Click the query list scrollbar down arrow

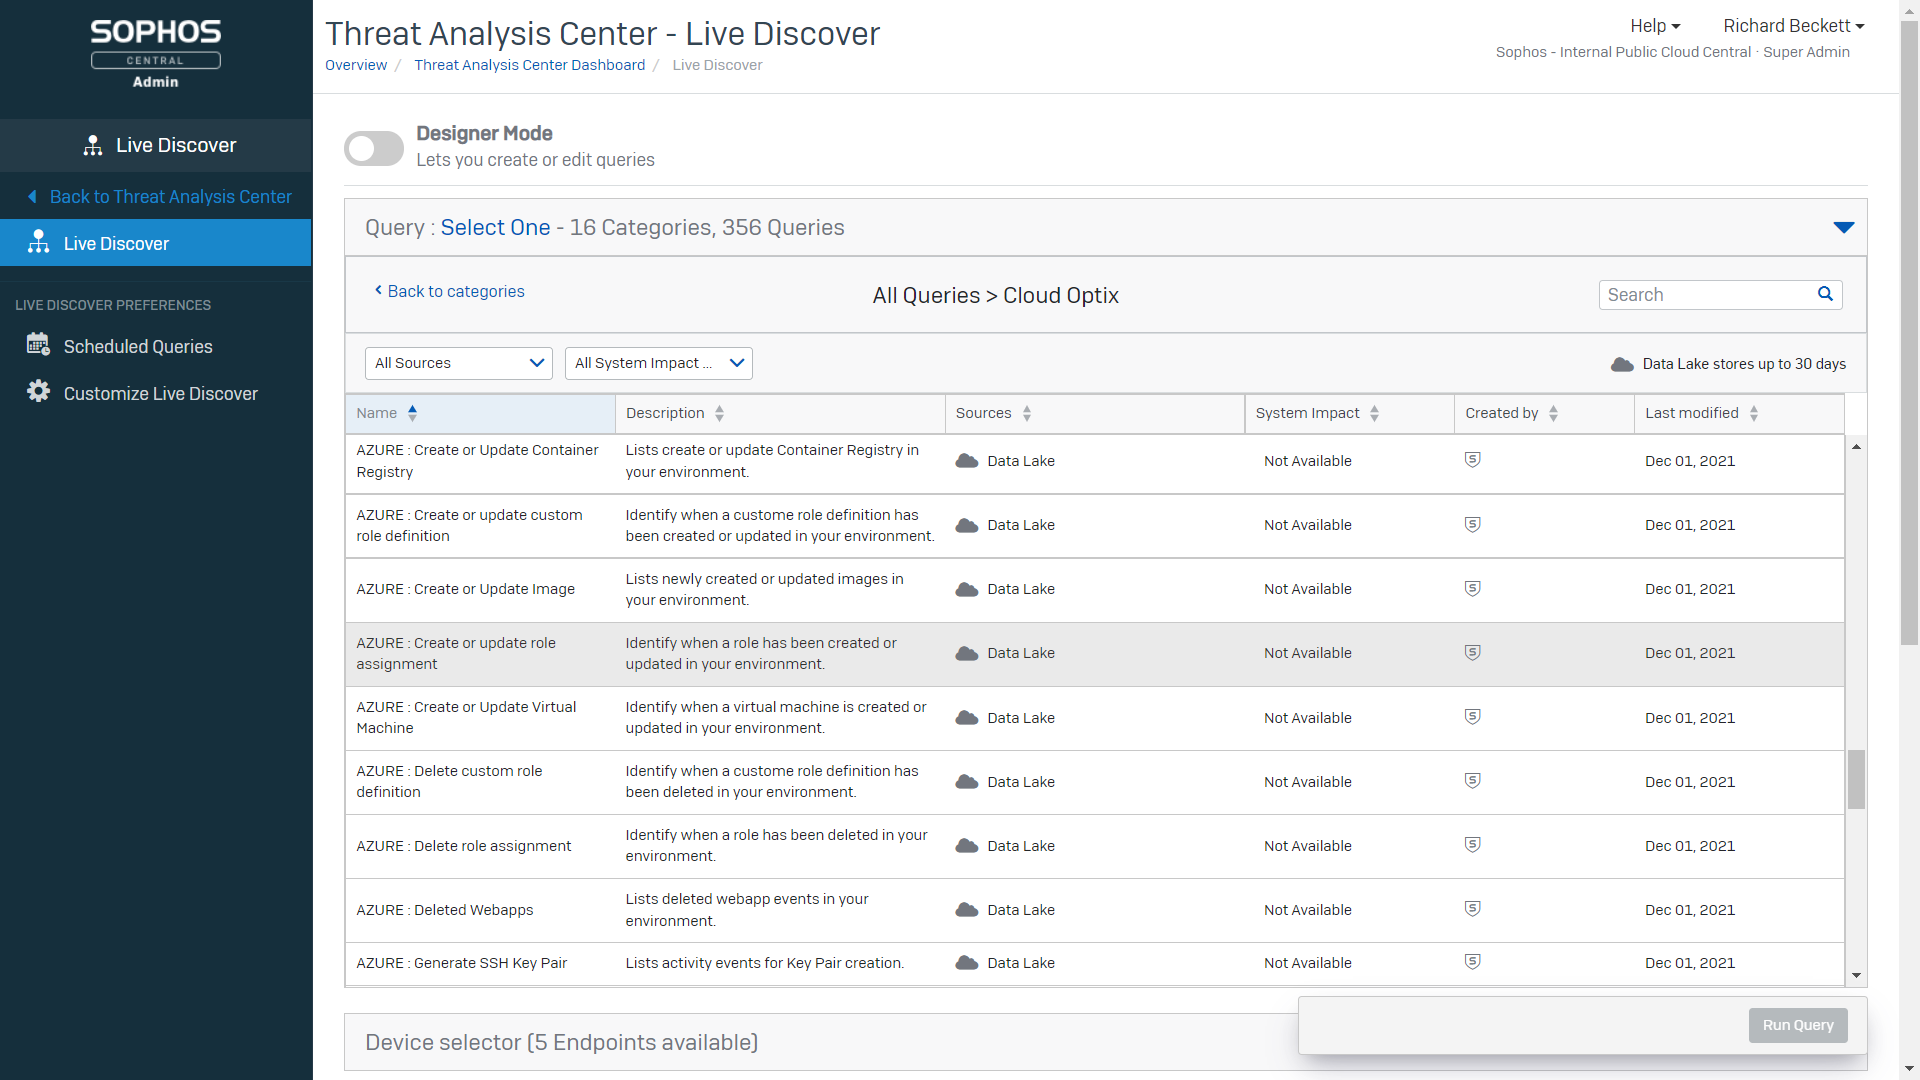pyautogui.click(x=1856, y=975)
